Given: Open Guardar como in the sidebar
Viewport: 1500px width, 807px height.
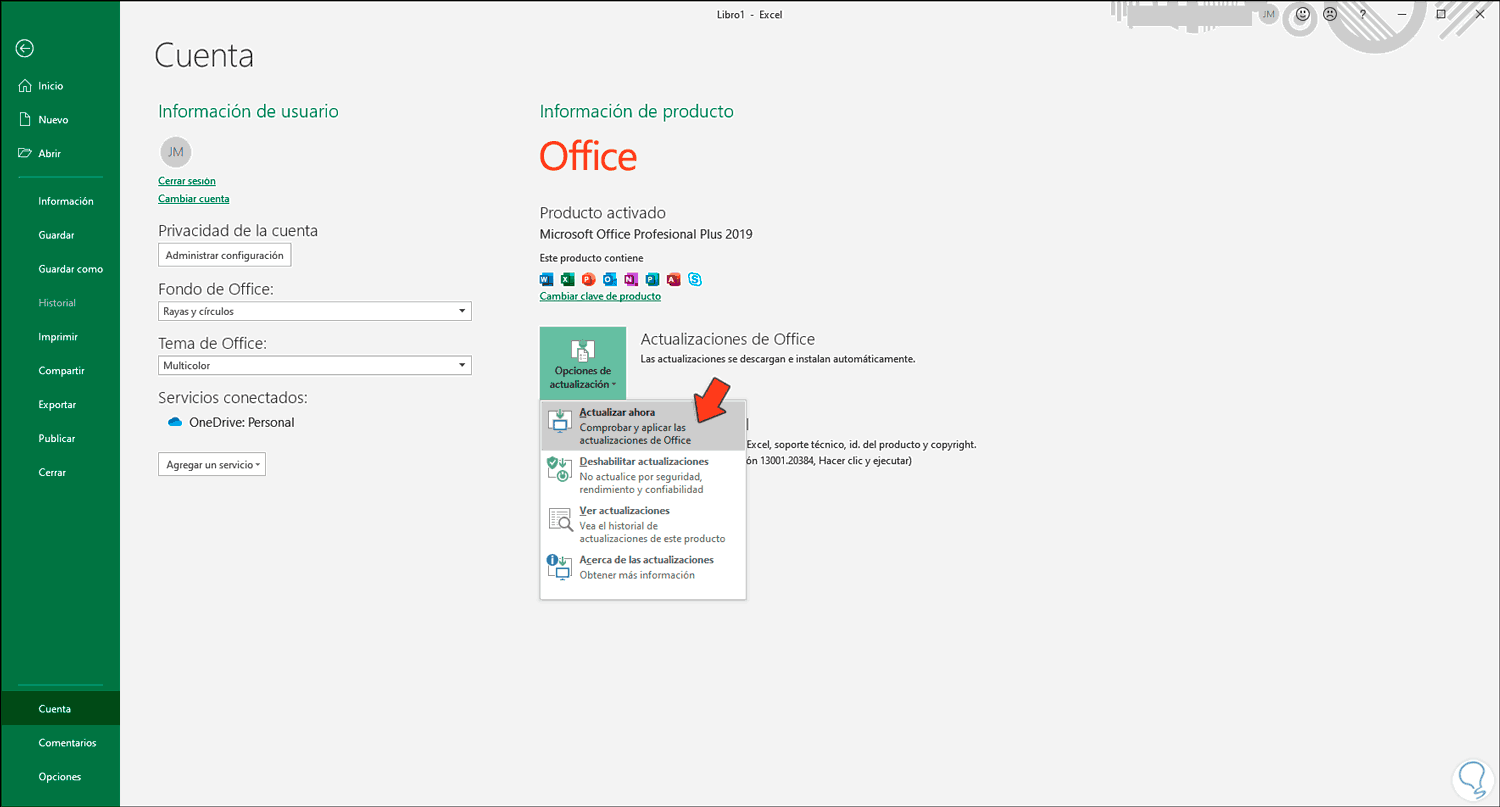Looking at the screenshot, I should (60, 269).
